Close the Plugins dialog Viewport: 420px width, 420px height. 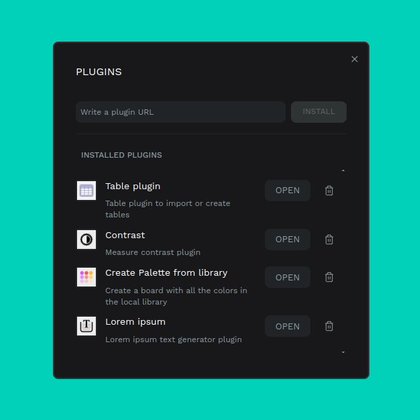(354, 59)
